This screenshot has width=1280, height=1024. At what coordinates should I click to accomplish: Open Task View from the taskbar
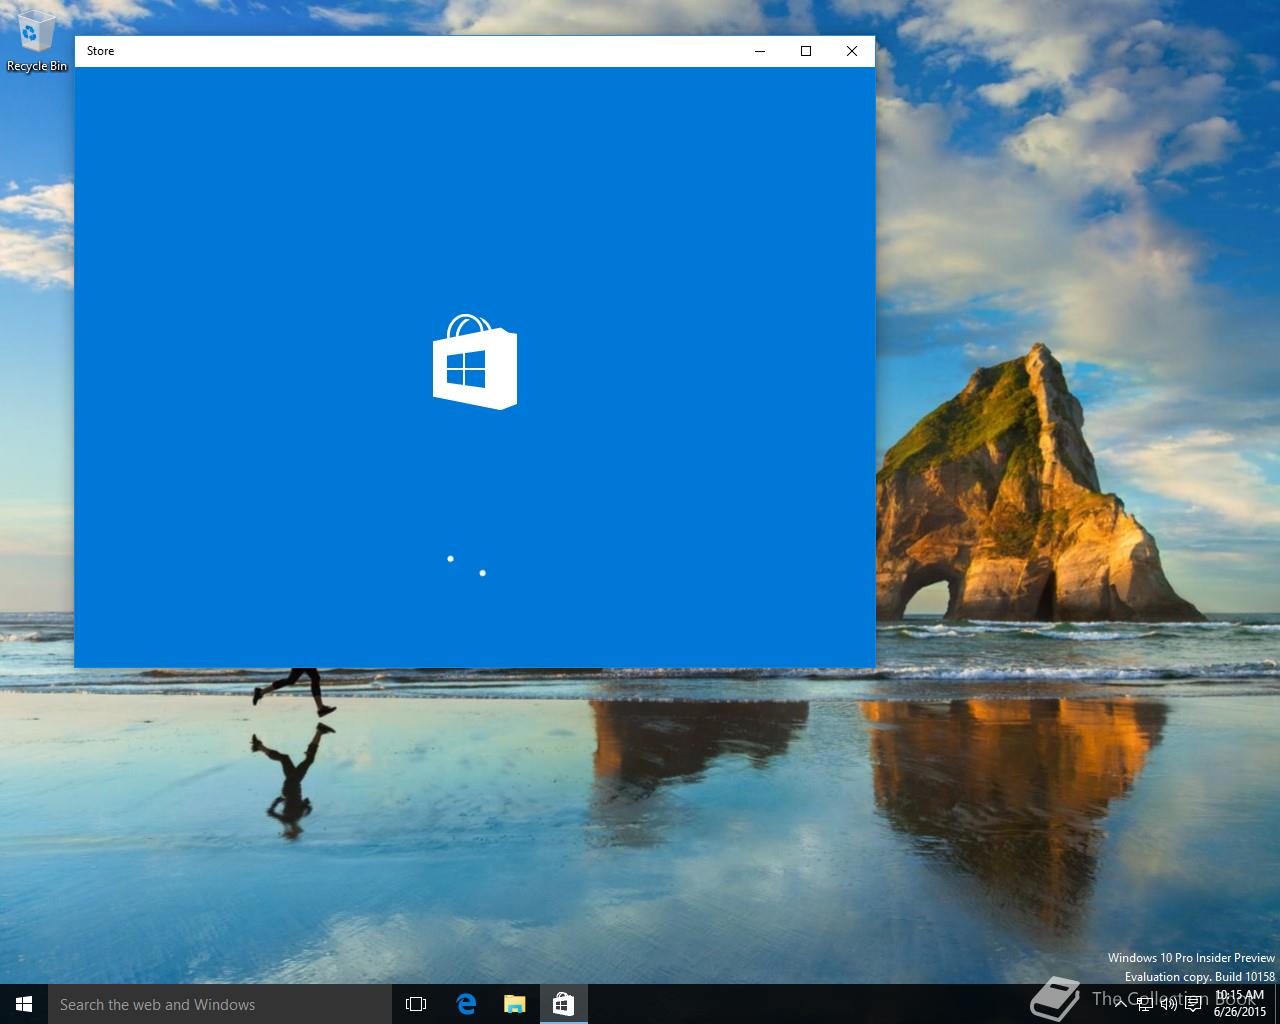416,1004
